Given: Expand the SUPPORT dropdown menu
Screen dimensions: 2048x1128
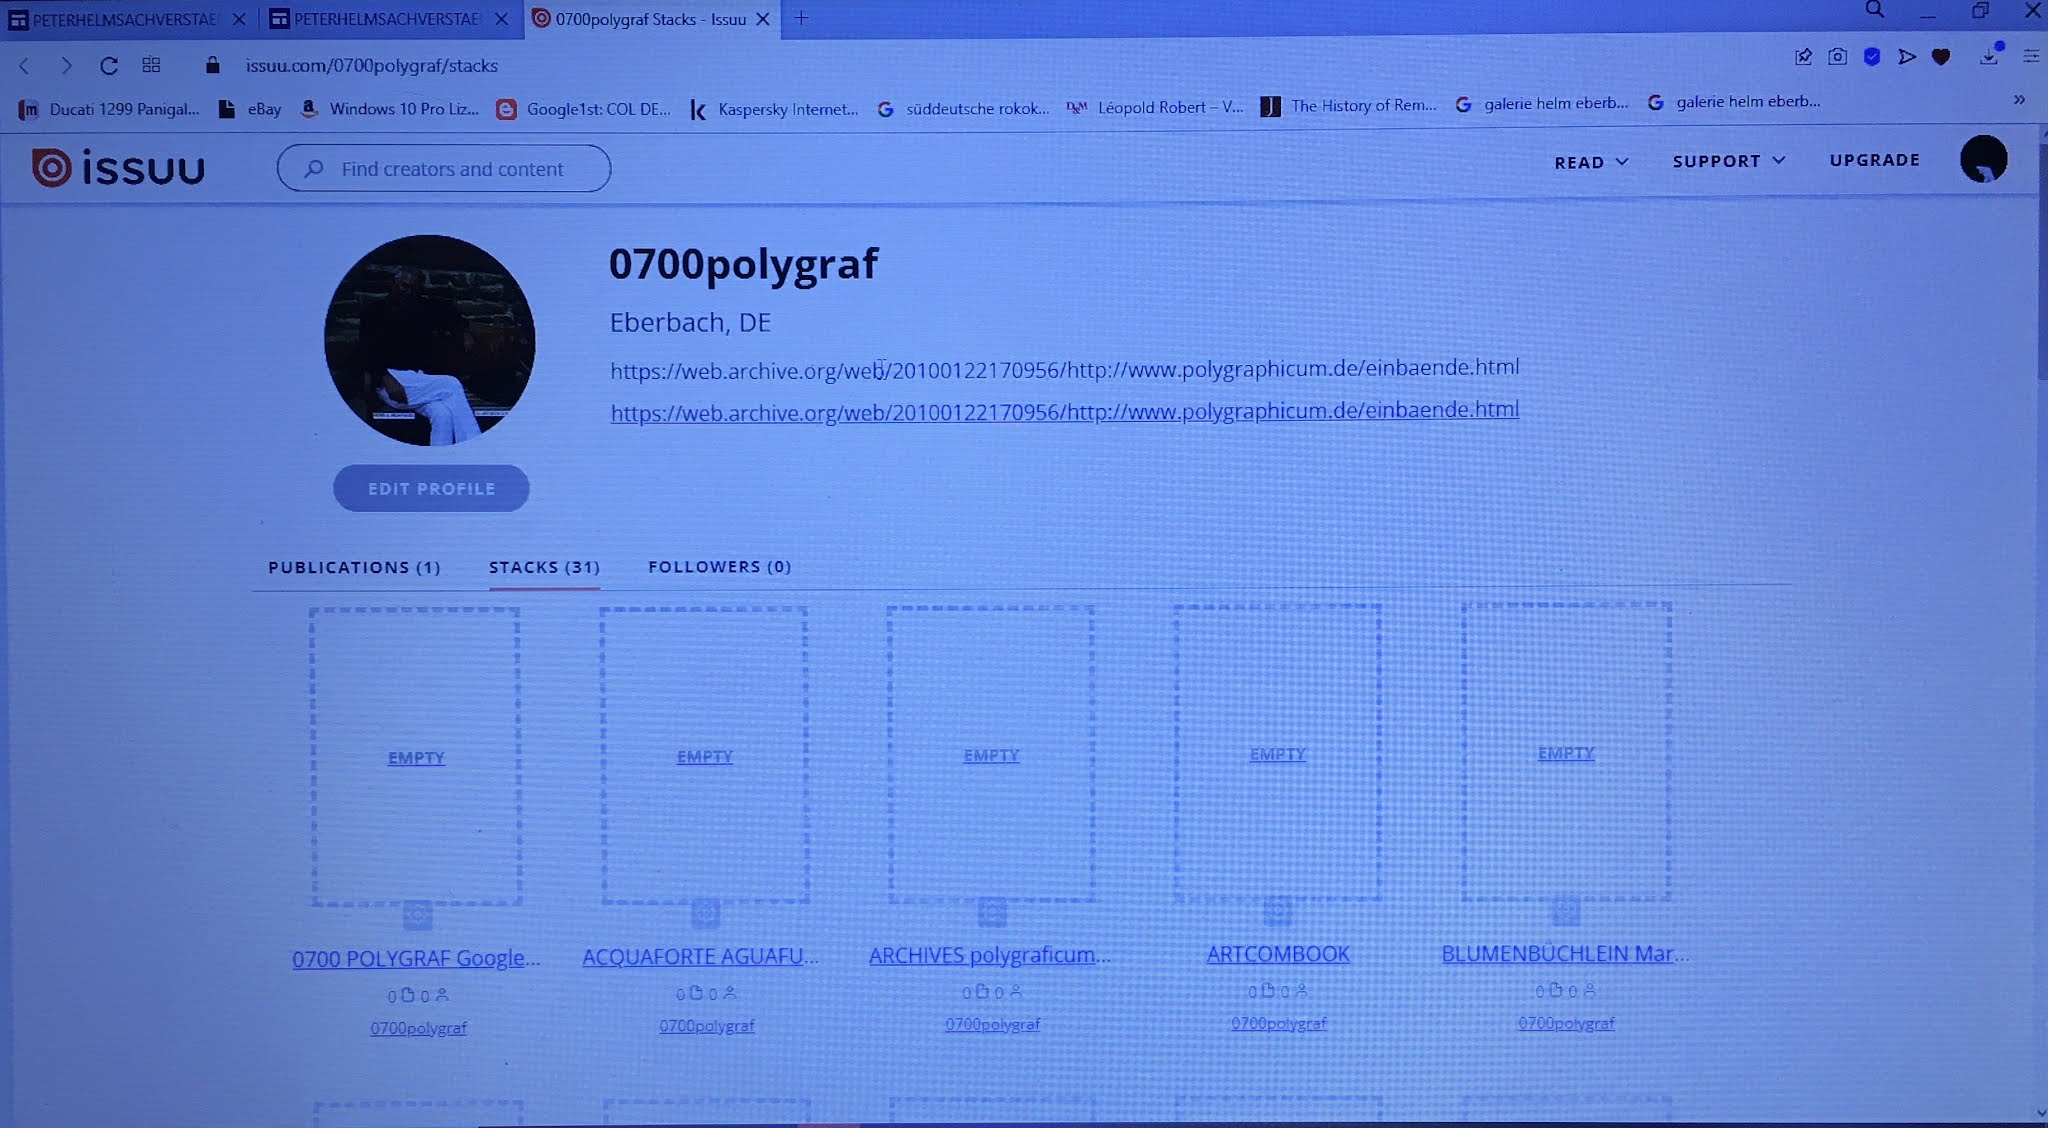Looking at the screenshot, I should 1728,161.
